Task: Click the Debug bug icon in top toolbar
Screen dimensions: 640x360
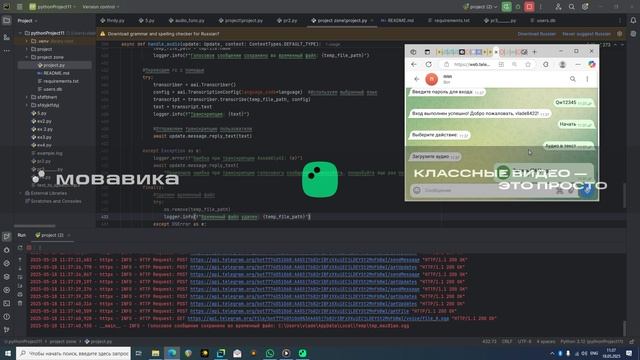Action: click(x=518, y=7)
